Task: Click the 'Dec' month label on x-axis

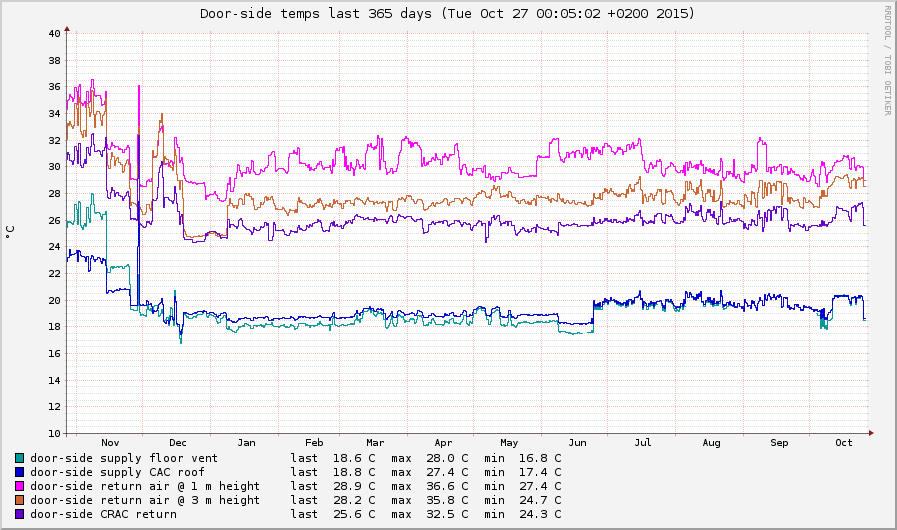Action: [x=178, y=443]
